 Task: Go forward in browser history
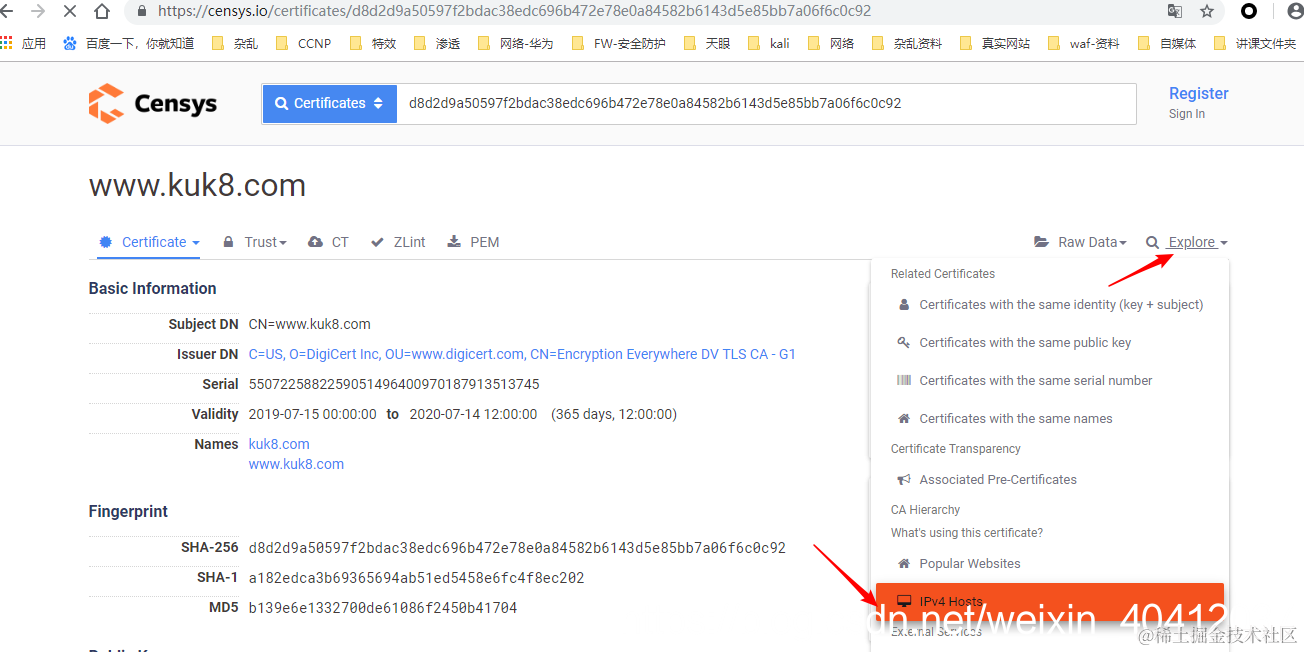click(x=38, y=11)
